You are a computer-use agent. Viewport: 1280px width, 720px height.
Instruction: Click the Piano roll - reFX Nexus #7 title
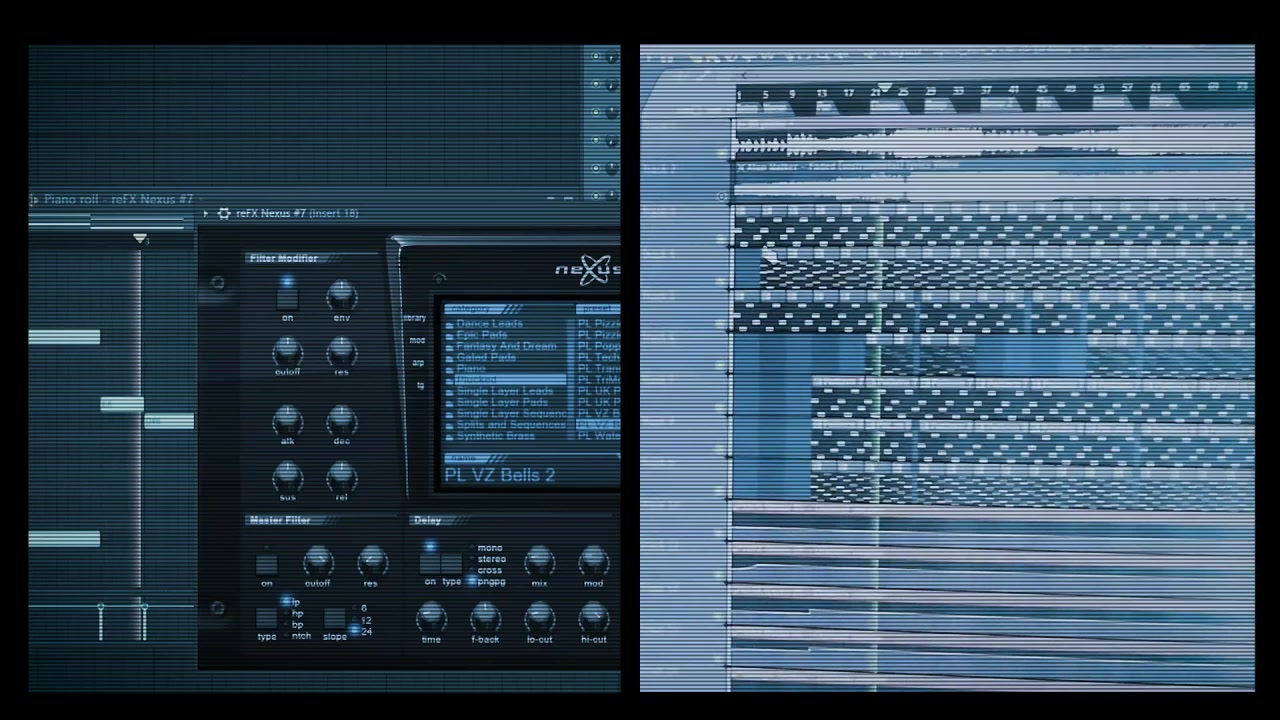118,200
